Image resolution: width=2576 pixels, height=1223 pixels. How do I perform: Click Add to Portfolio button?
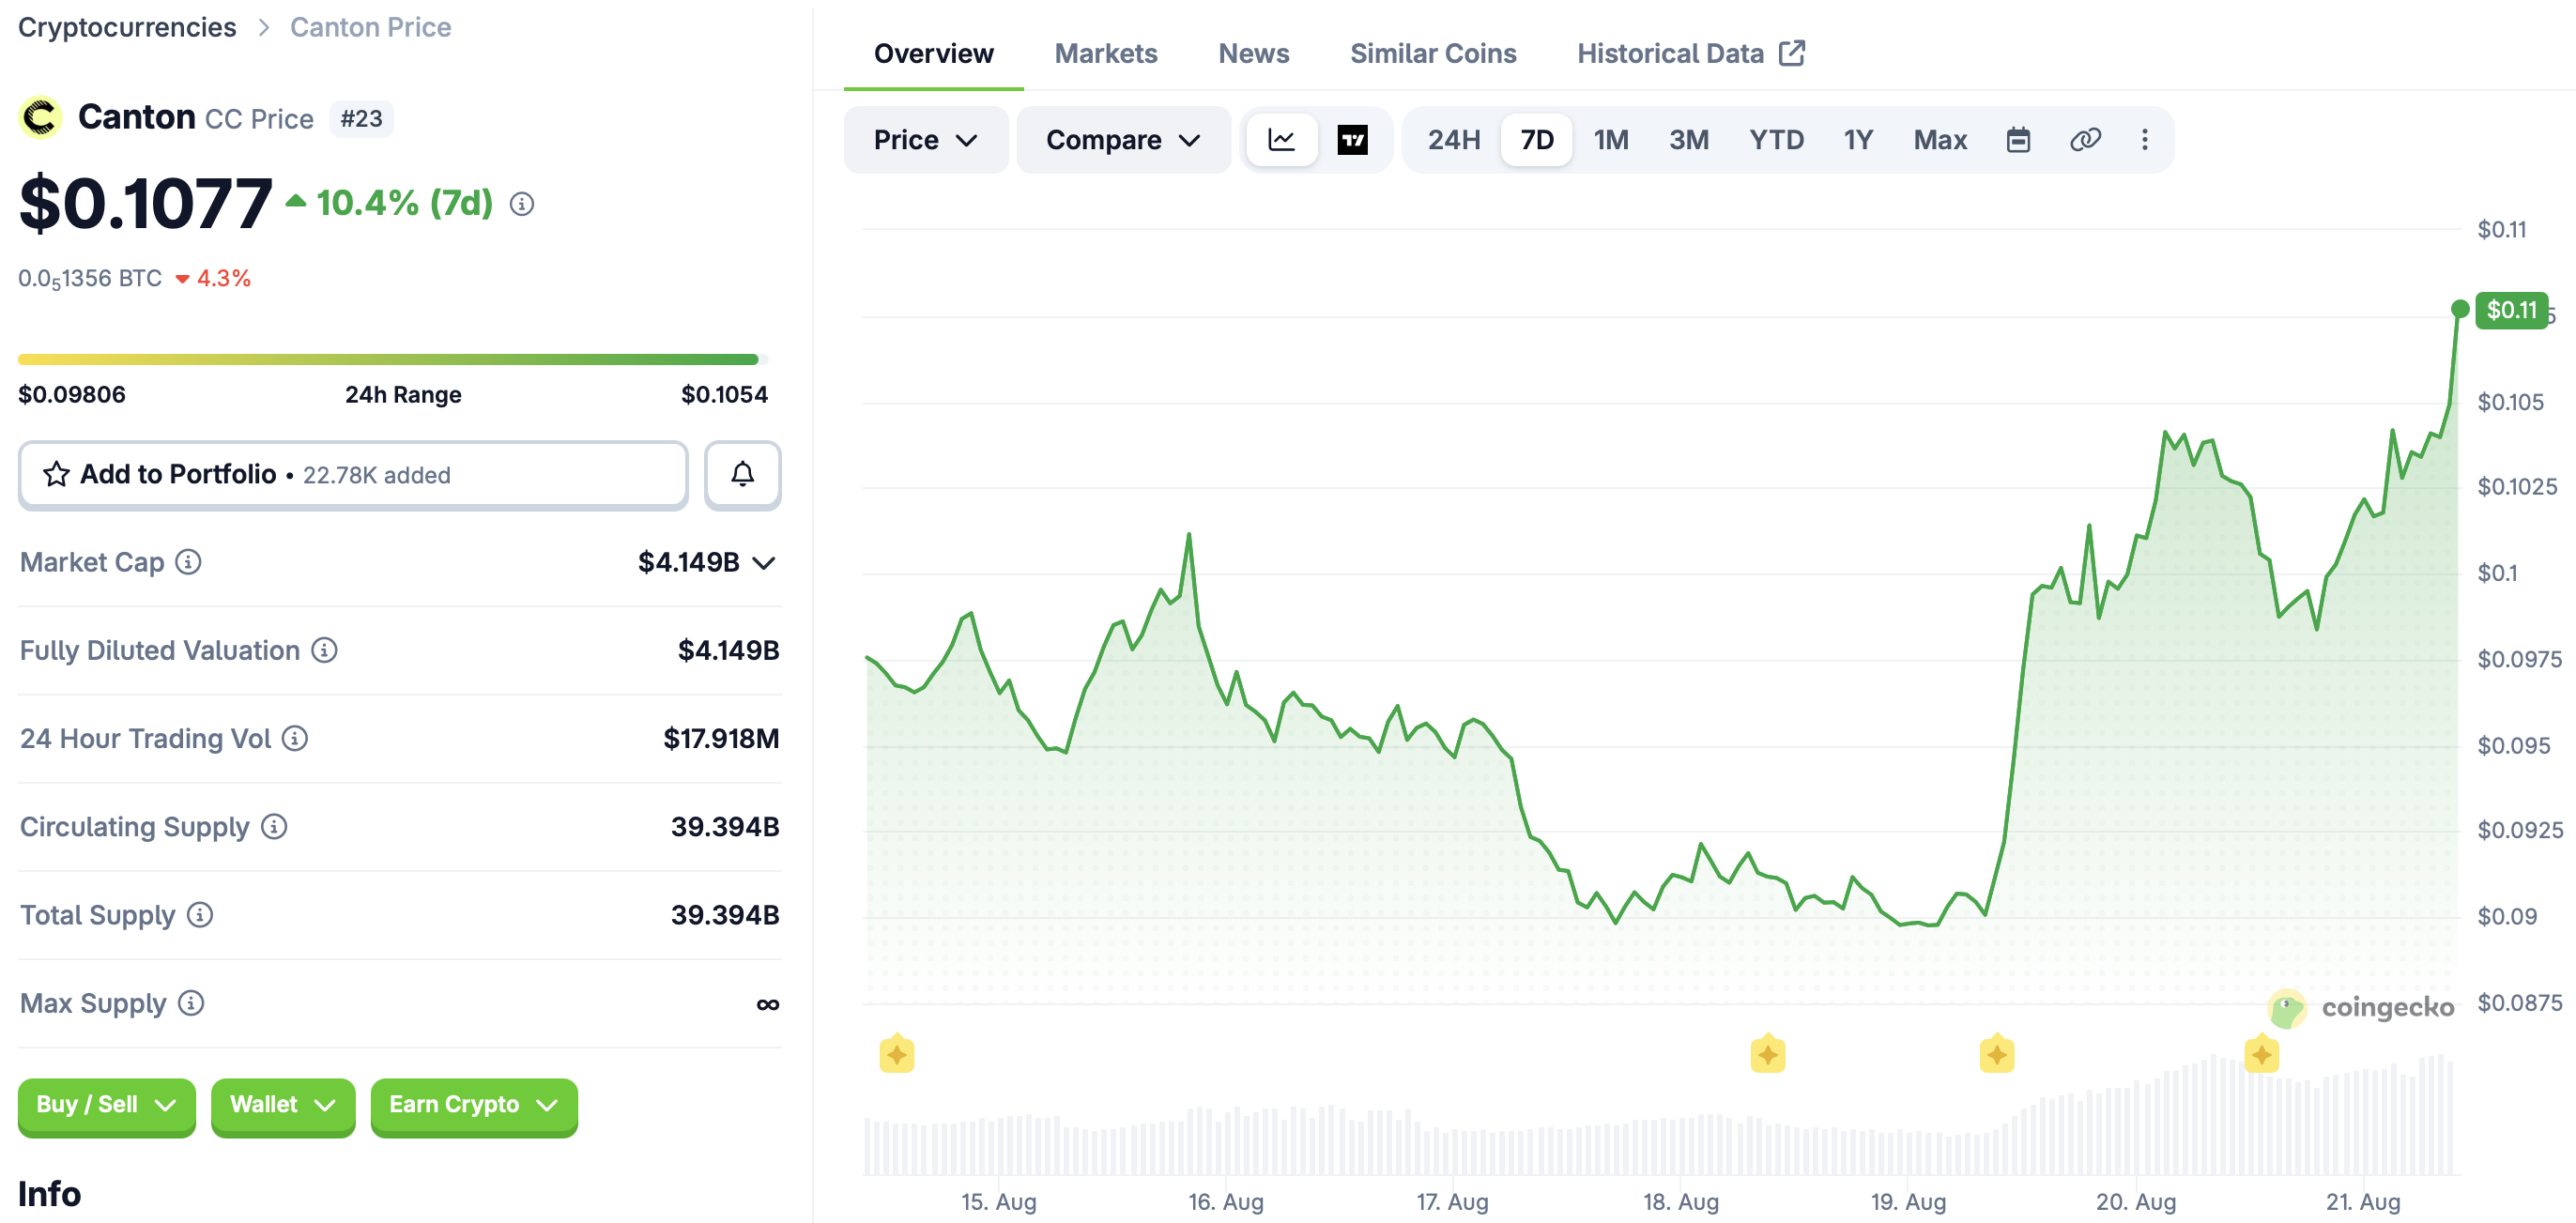point(353,474)
